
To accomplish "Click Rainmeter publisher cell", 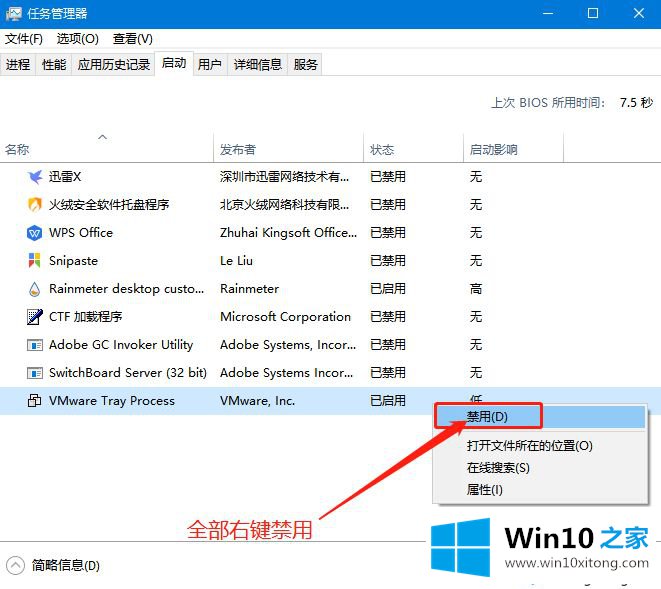I will 250,289.
